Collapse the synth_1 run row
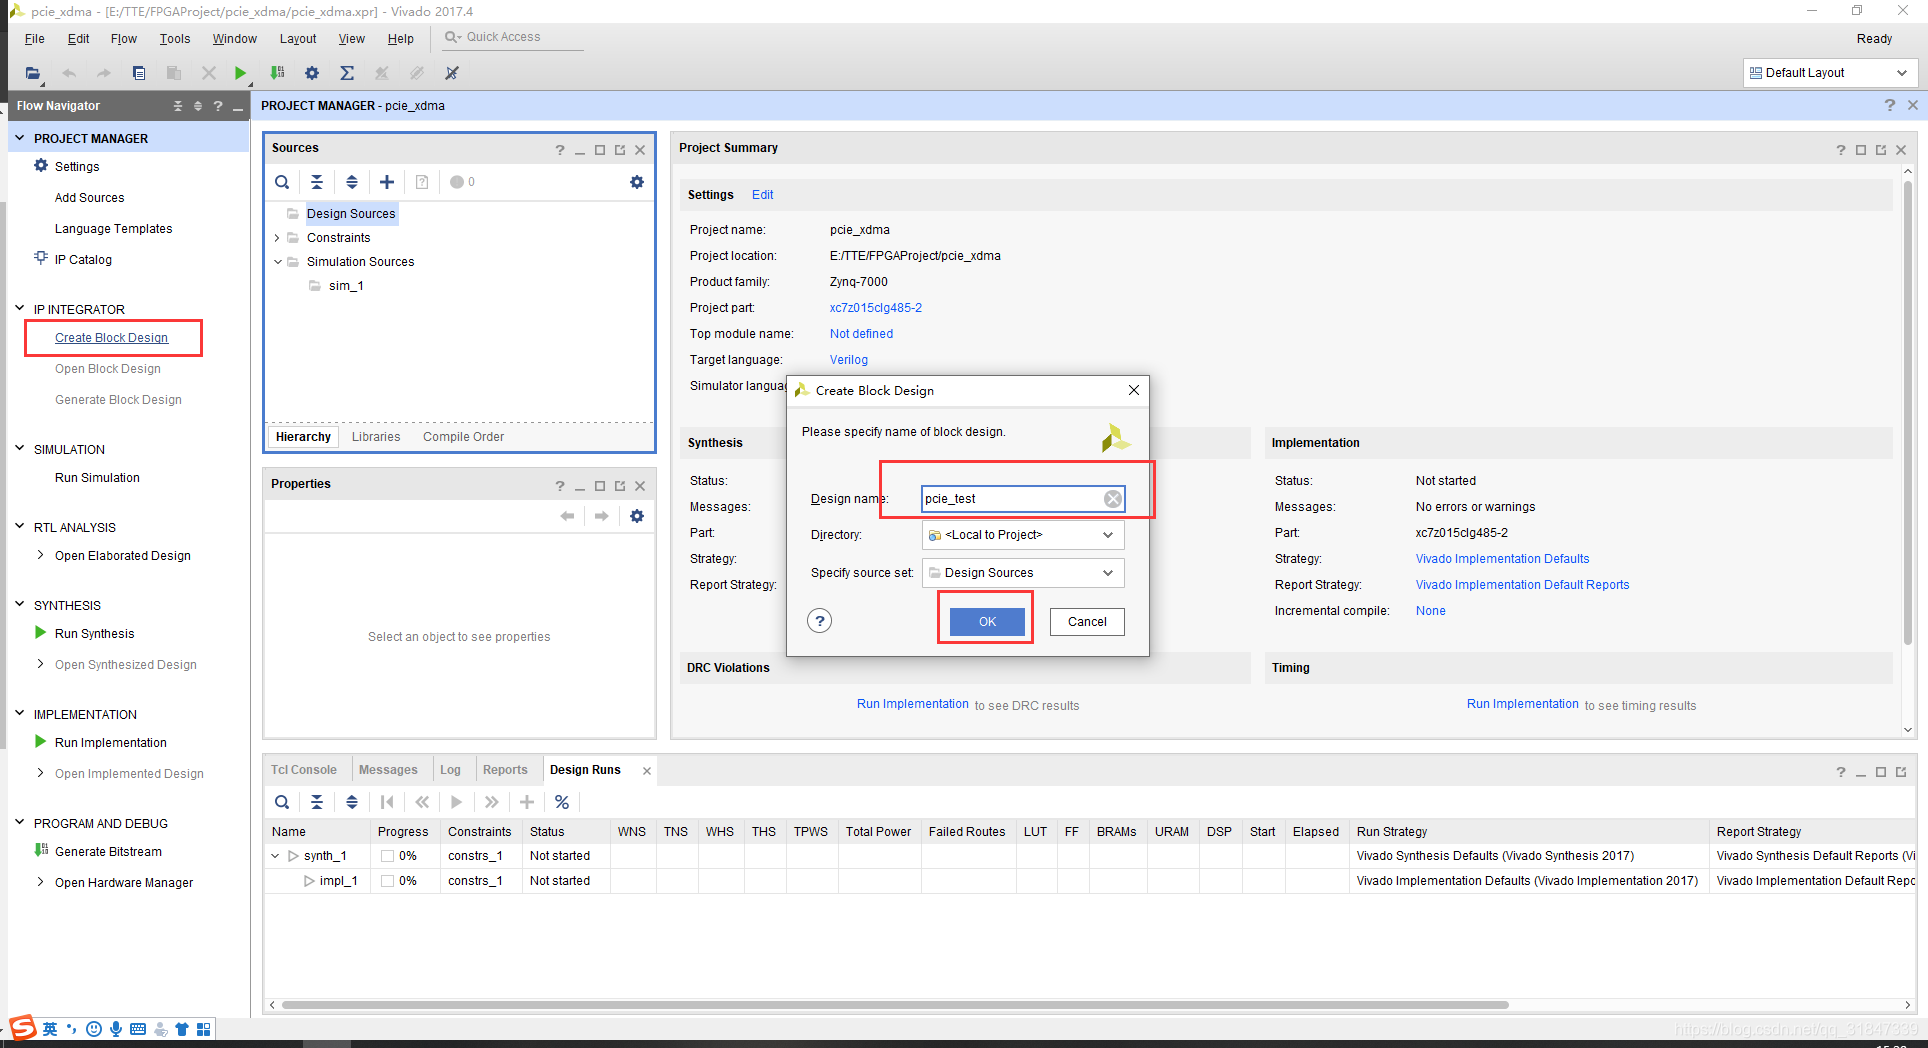 (x=275, y=856)
